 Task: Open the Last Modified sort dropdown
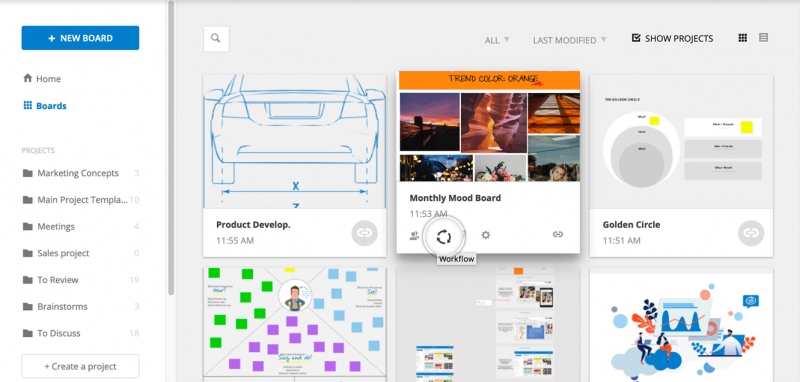[x=569, y=40]
